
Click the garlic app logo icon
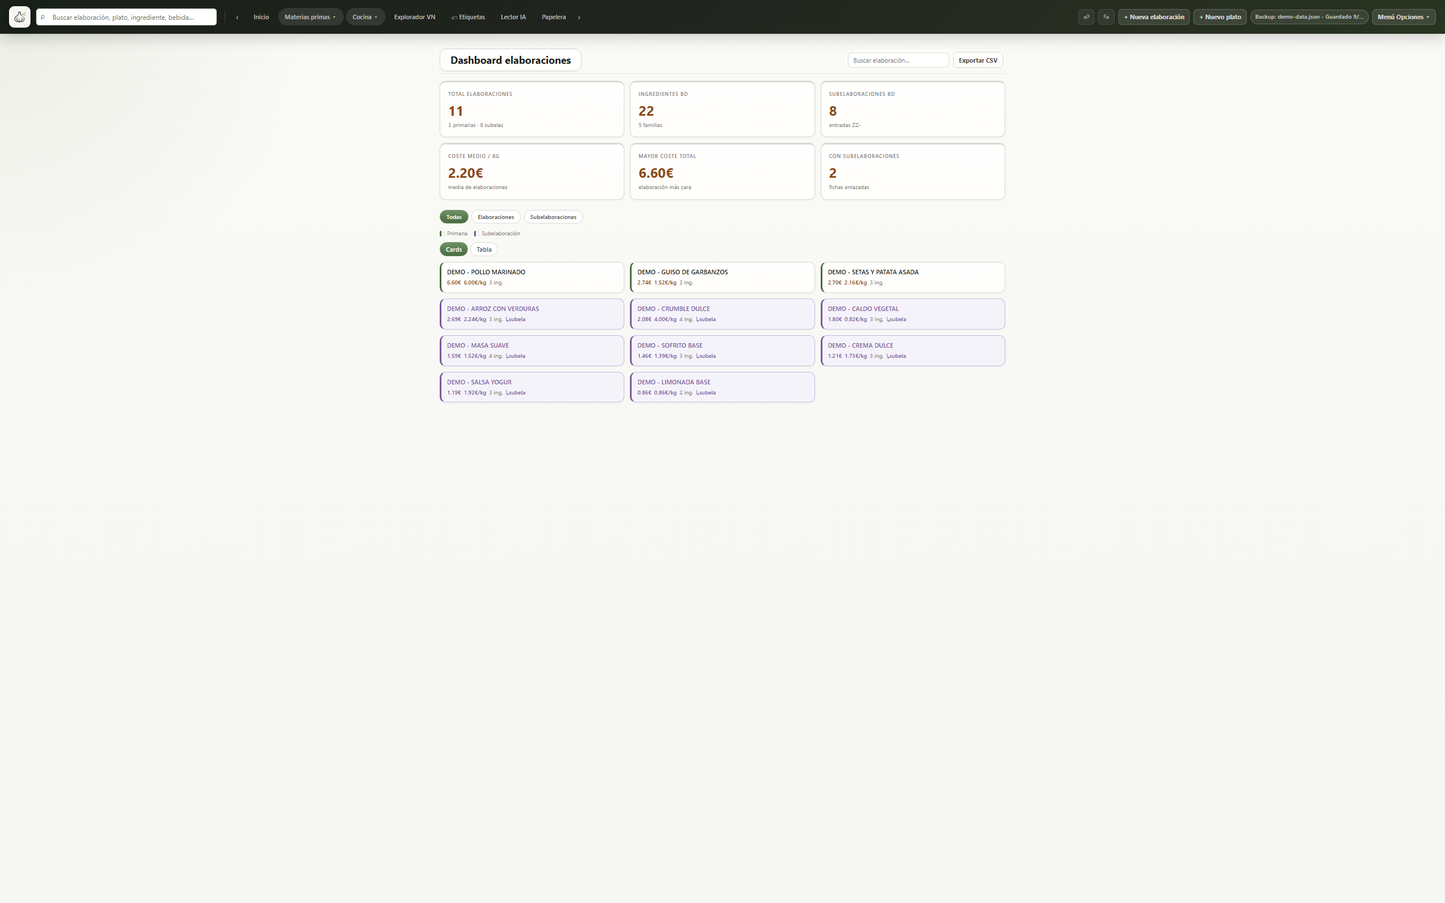click(x=20, y=17)
